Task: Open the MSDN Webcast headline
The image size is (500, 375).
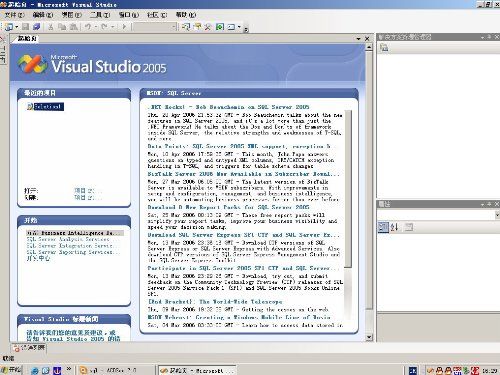Action: pyautogui.click(x=239, y=317)
